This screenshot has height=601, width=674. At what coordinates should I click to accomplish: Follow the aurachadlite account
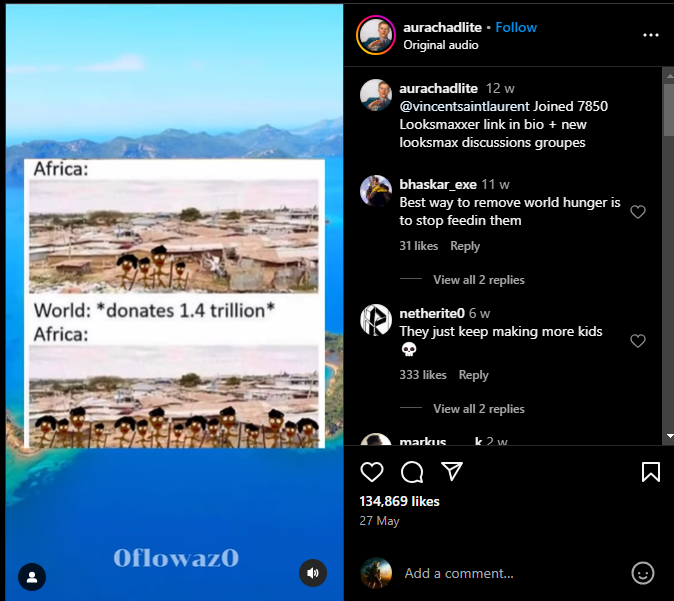516,27
